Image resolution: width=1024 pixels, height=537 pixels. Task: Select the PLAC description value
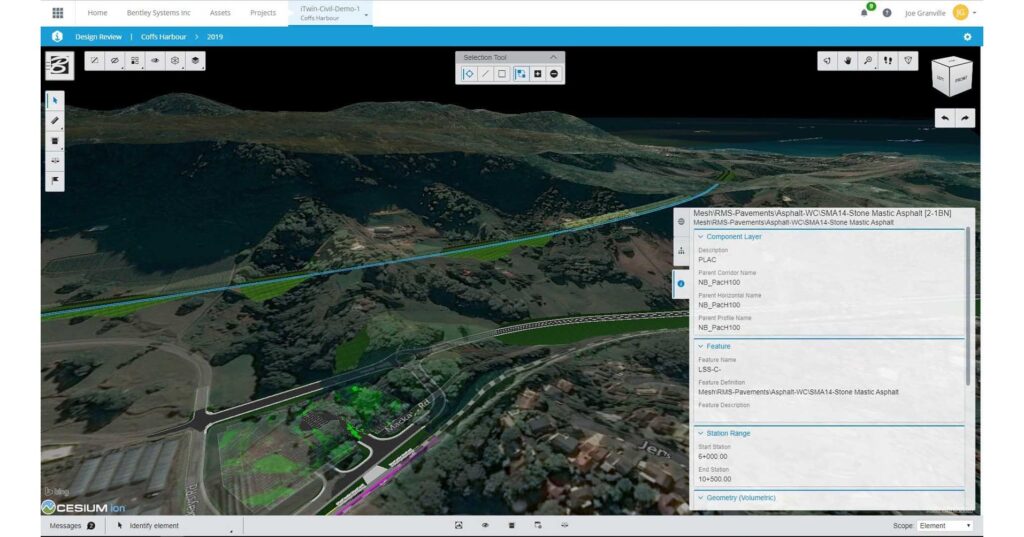(x=707, y=259)
